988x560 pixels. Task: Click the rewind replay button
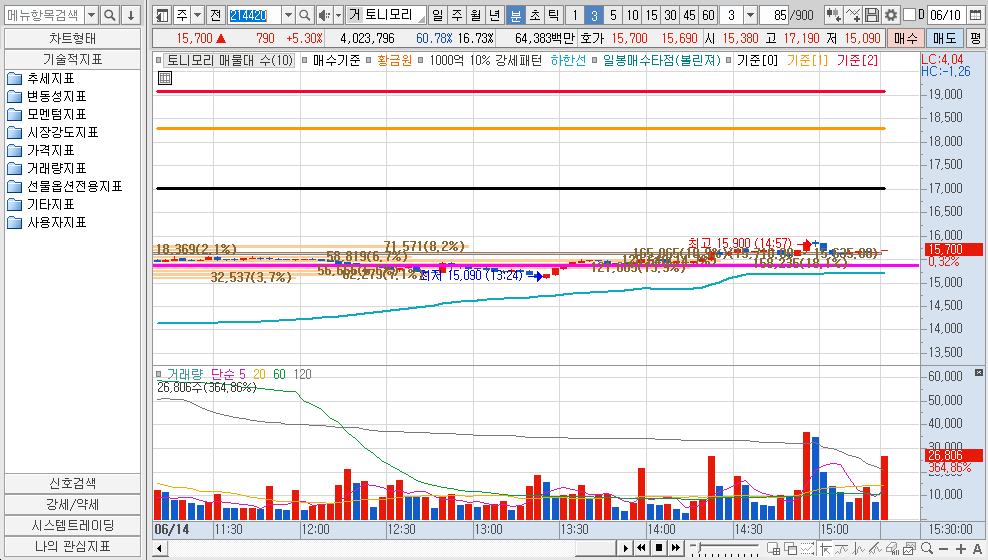pos(641,548)
